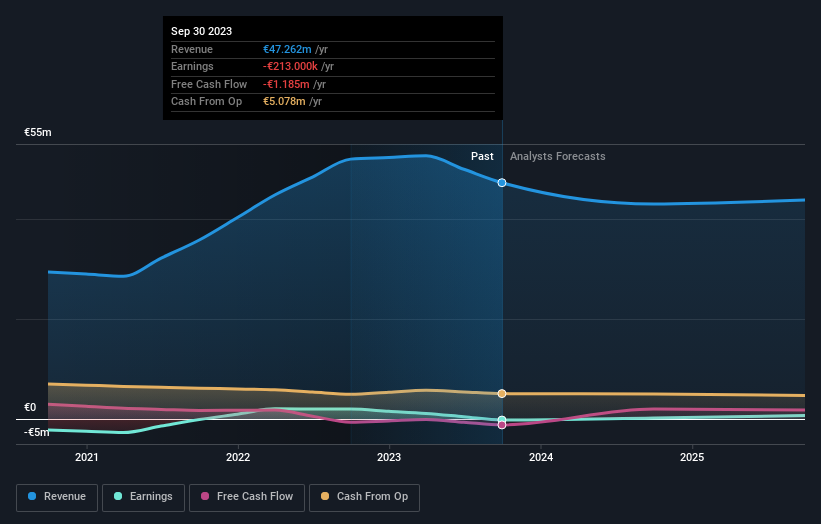The width and height of the screenshot is (821, 524).
Task: Click the Cash From Op label in tooltip
Action: 206,102
